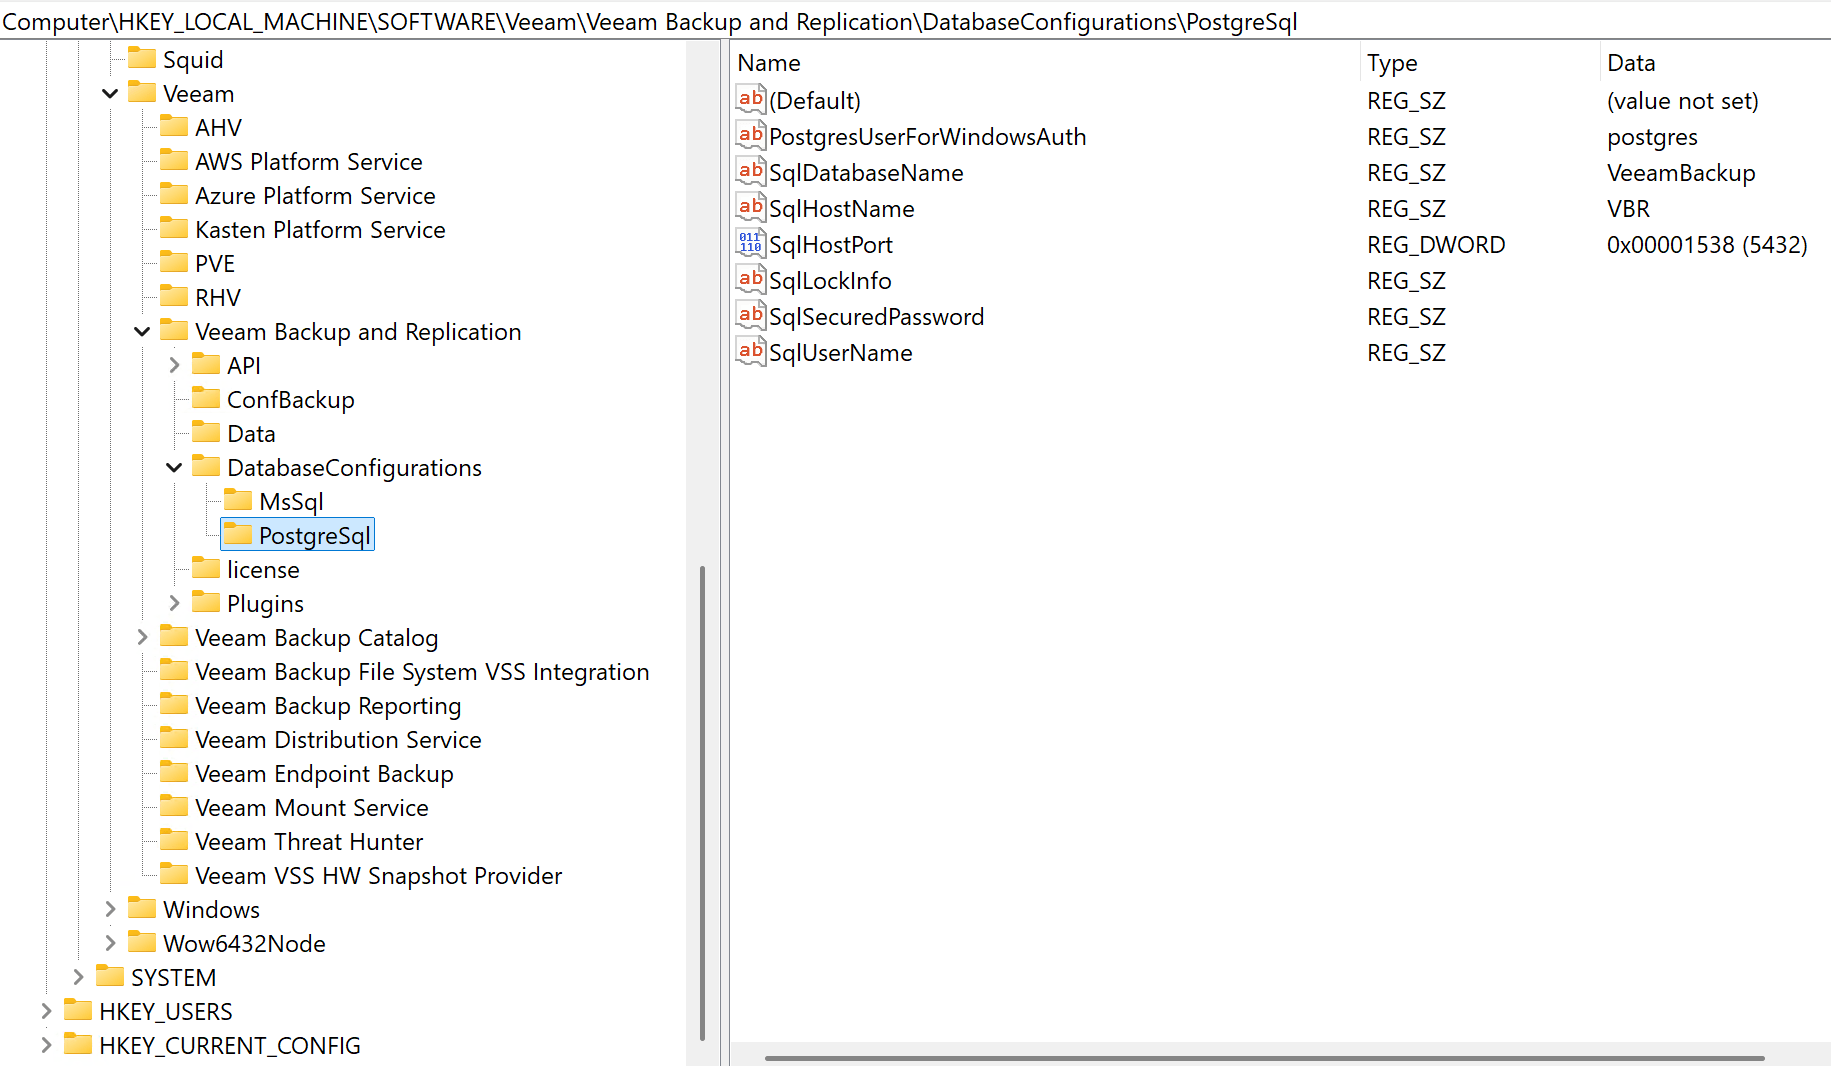
Task: Collapse the Veeam Backup and Replication key
Action: point(142,331)
